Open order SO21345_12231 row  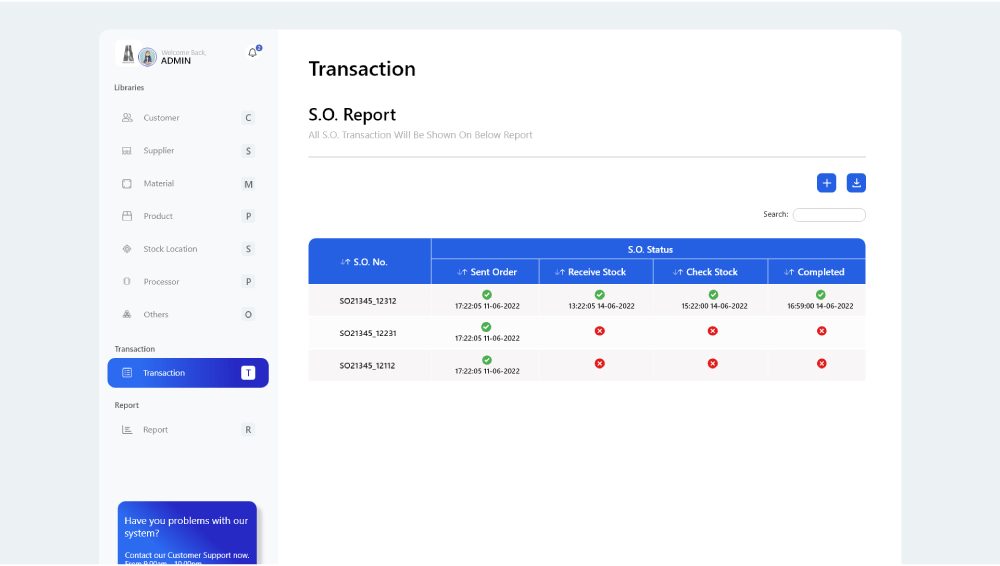pyautogui.click(x=368, y=334)
